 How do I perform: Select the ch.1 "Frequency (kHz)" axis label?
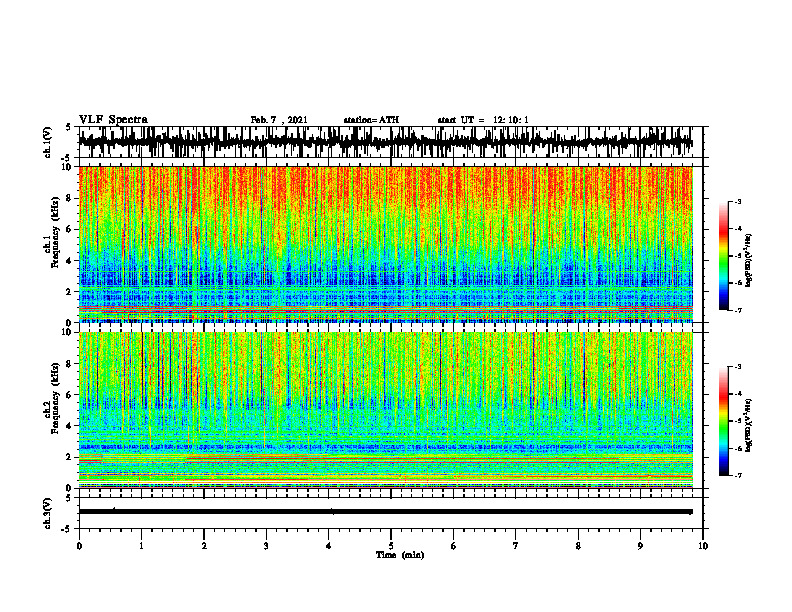56,232
